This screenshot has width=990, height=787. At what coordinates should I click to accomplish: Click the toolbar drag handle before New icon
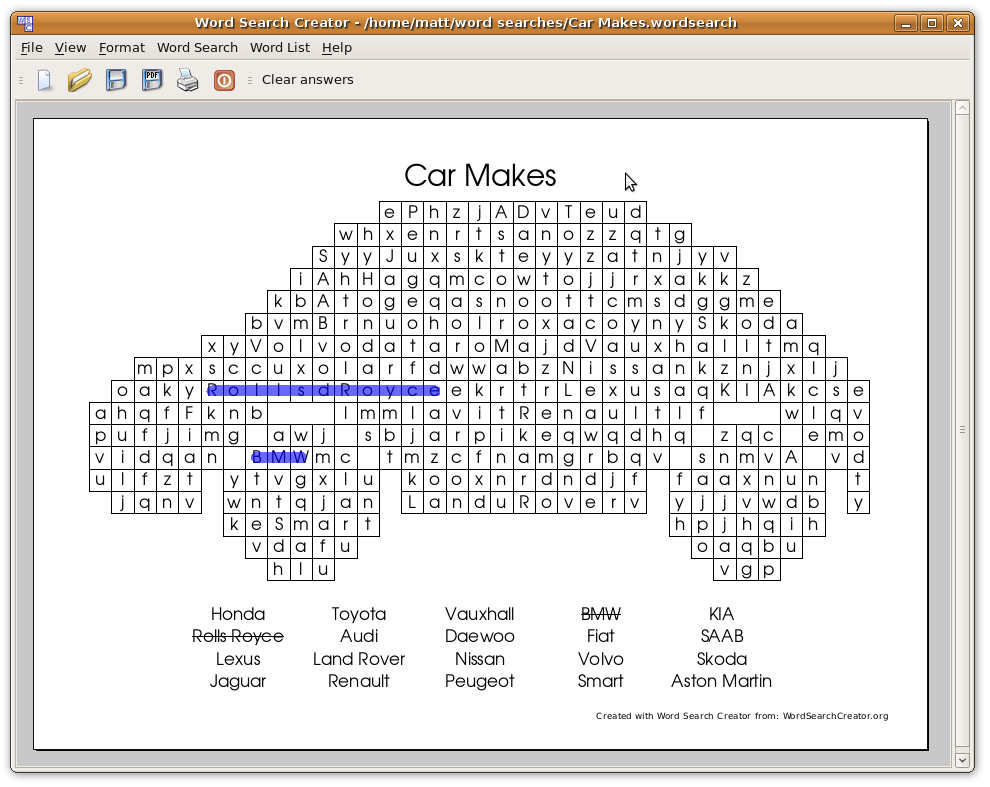coord(21,80)
